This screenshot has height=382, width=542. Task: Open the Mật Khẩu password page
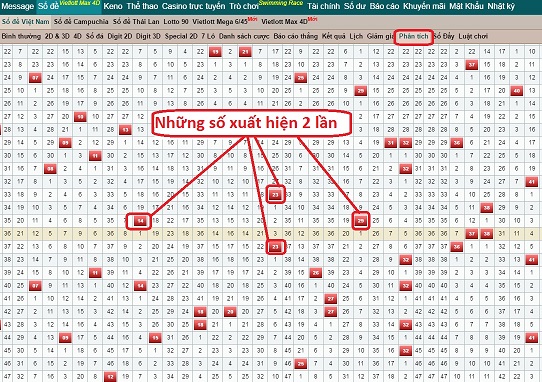point(466,6)
